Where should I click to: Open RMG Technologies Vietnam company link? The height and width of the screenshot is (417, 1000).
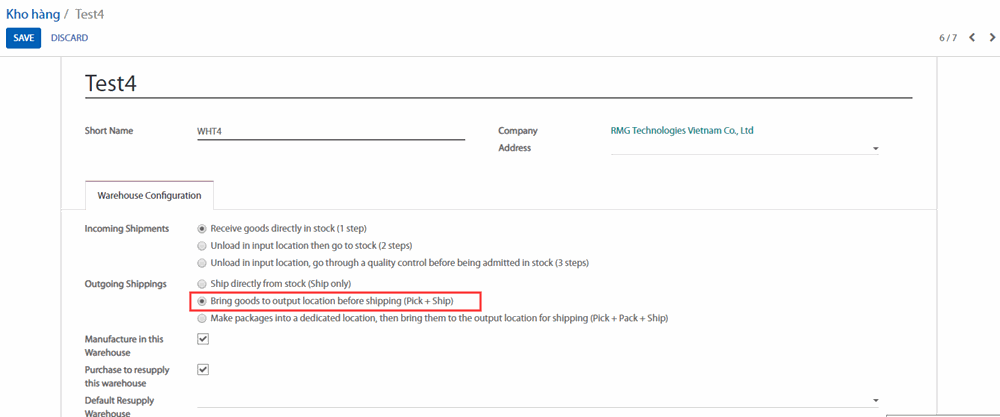tap(681, 130)
